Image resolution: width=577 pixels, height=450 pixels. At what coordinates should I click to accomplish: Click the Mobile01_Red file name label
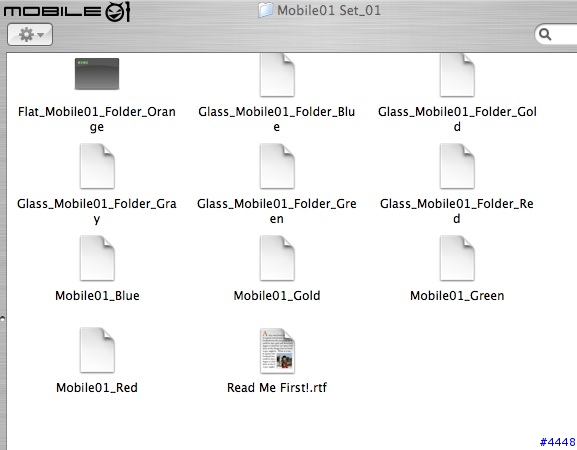(x=97, y=388)
